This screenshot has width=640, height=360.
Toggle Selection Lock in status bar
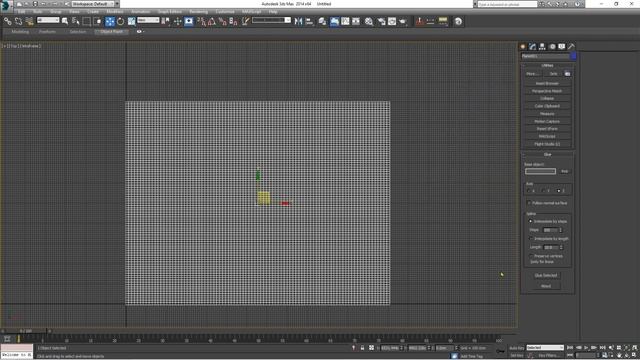coord(362,348)
